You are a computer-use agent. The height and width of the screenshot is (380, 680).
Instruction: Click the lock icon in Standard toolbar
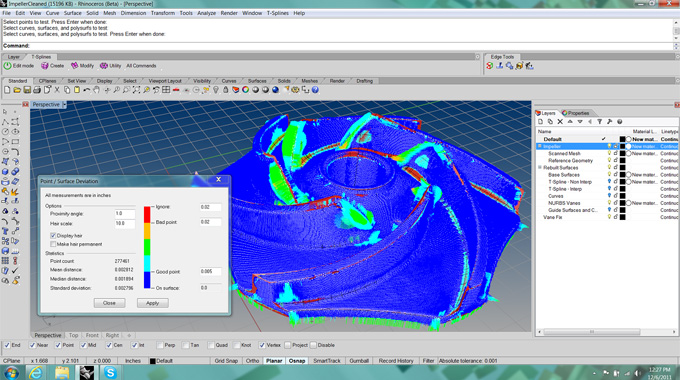pyautogui.click(x=226, y=90)
